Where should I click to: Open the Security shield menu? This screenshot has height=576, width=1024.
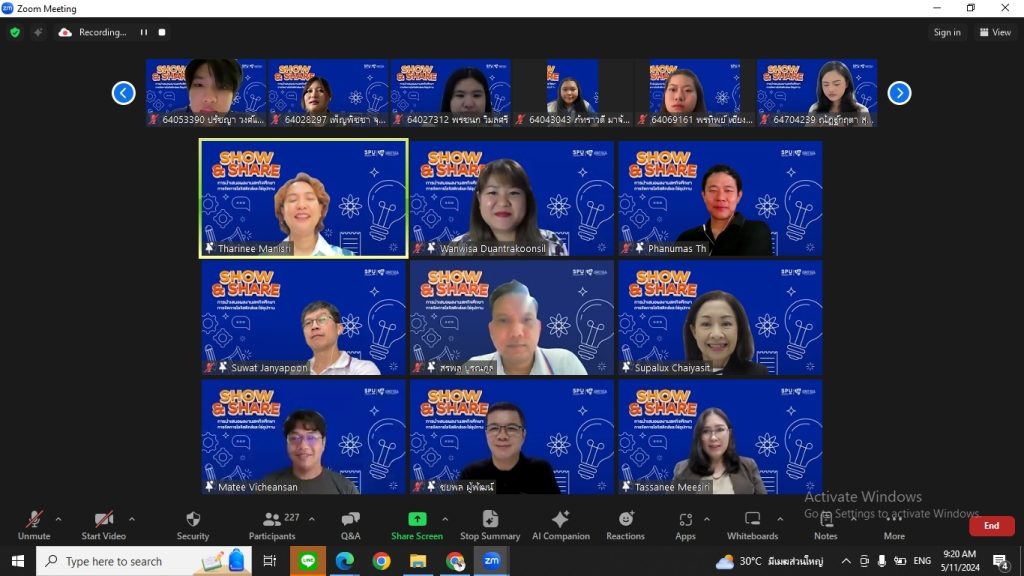(x=193, y=526)
